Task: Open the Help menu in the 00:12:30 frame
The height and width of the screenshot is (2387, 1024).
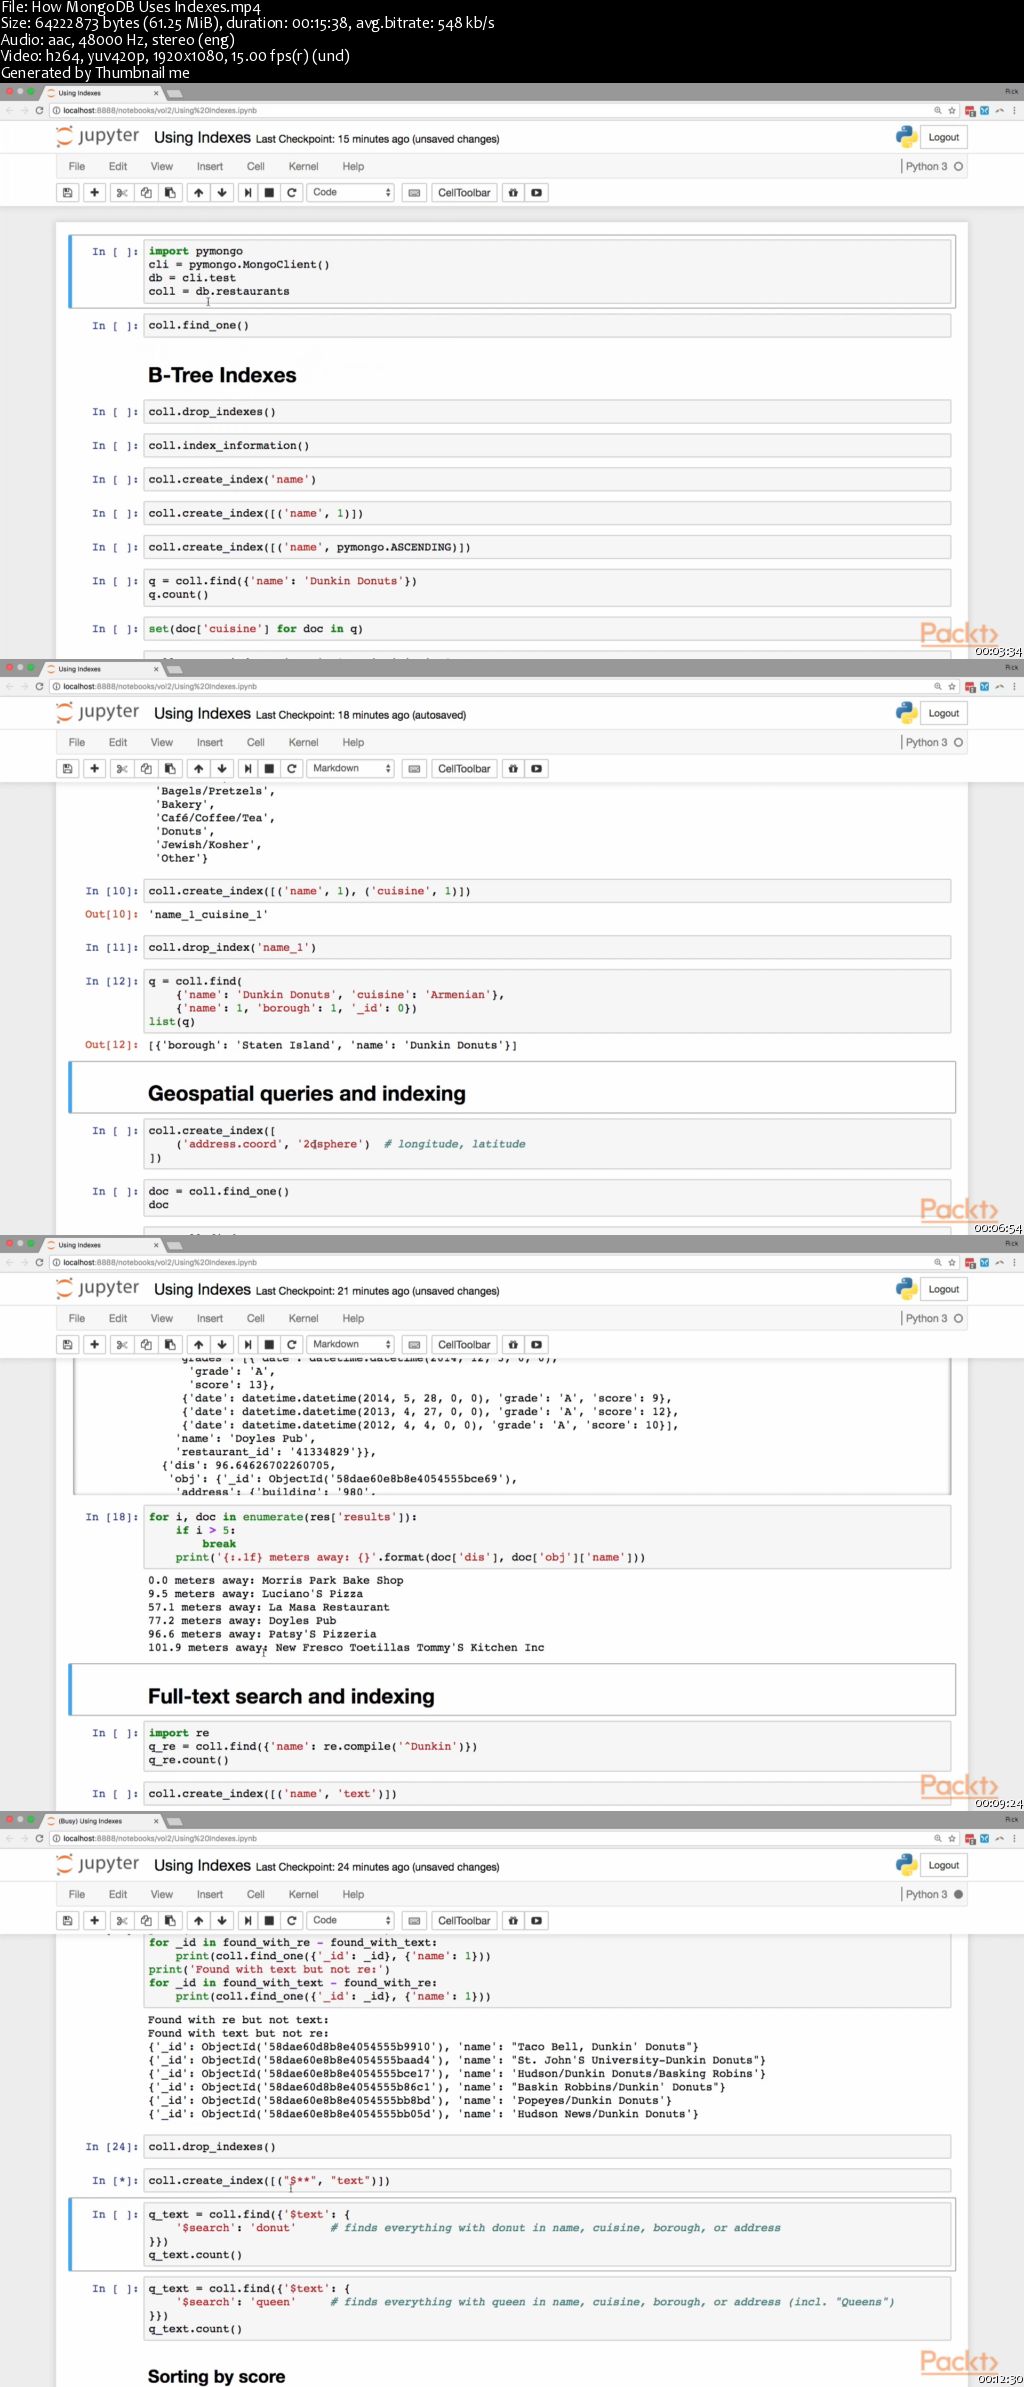Action: click(353, 1895)
